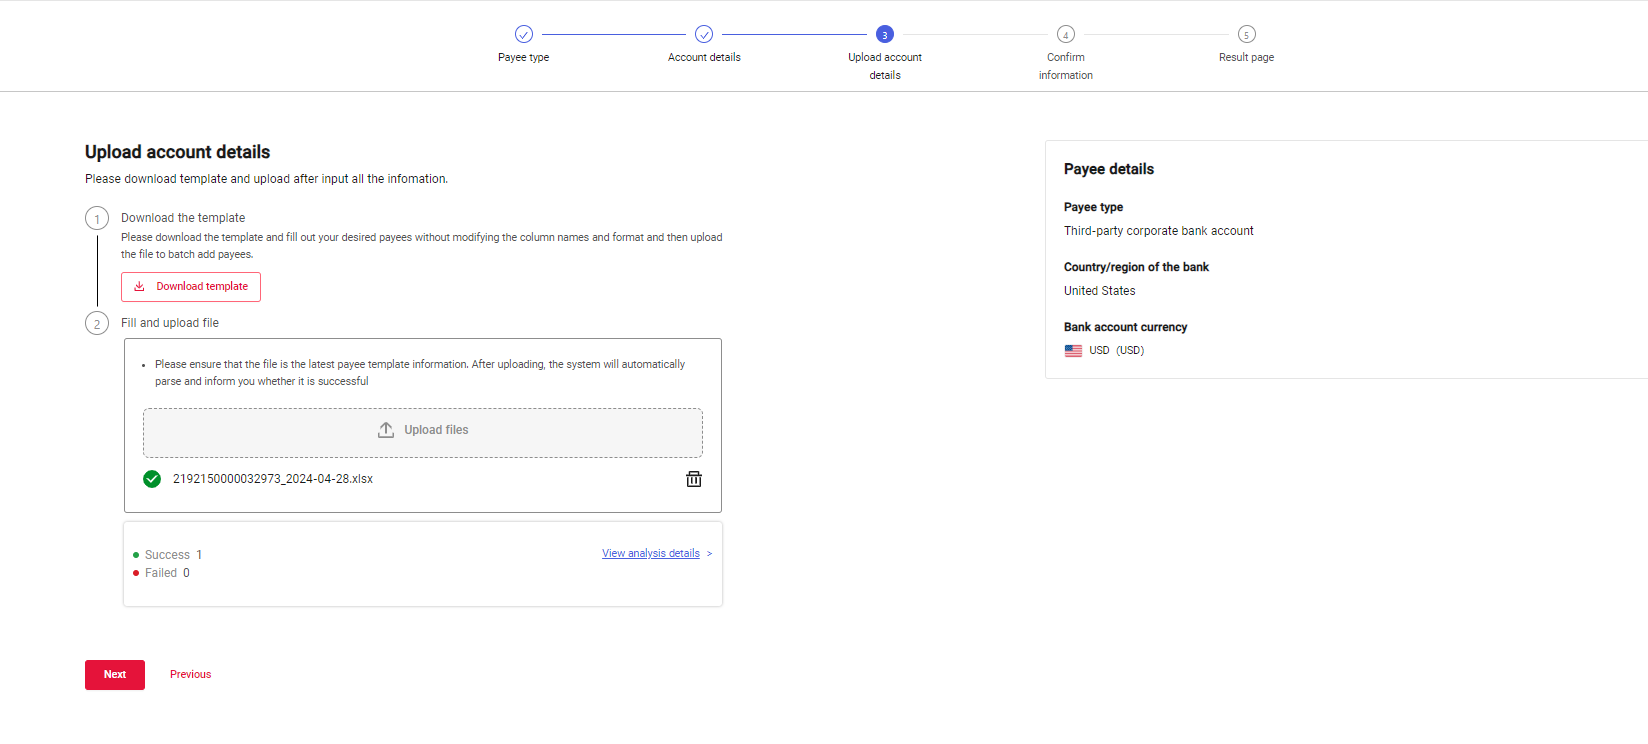Click the Account details step checkmark circle
The image size is (1648, 744).
click(x=704, y=34)
